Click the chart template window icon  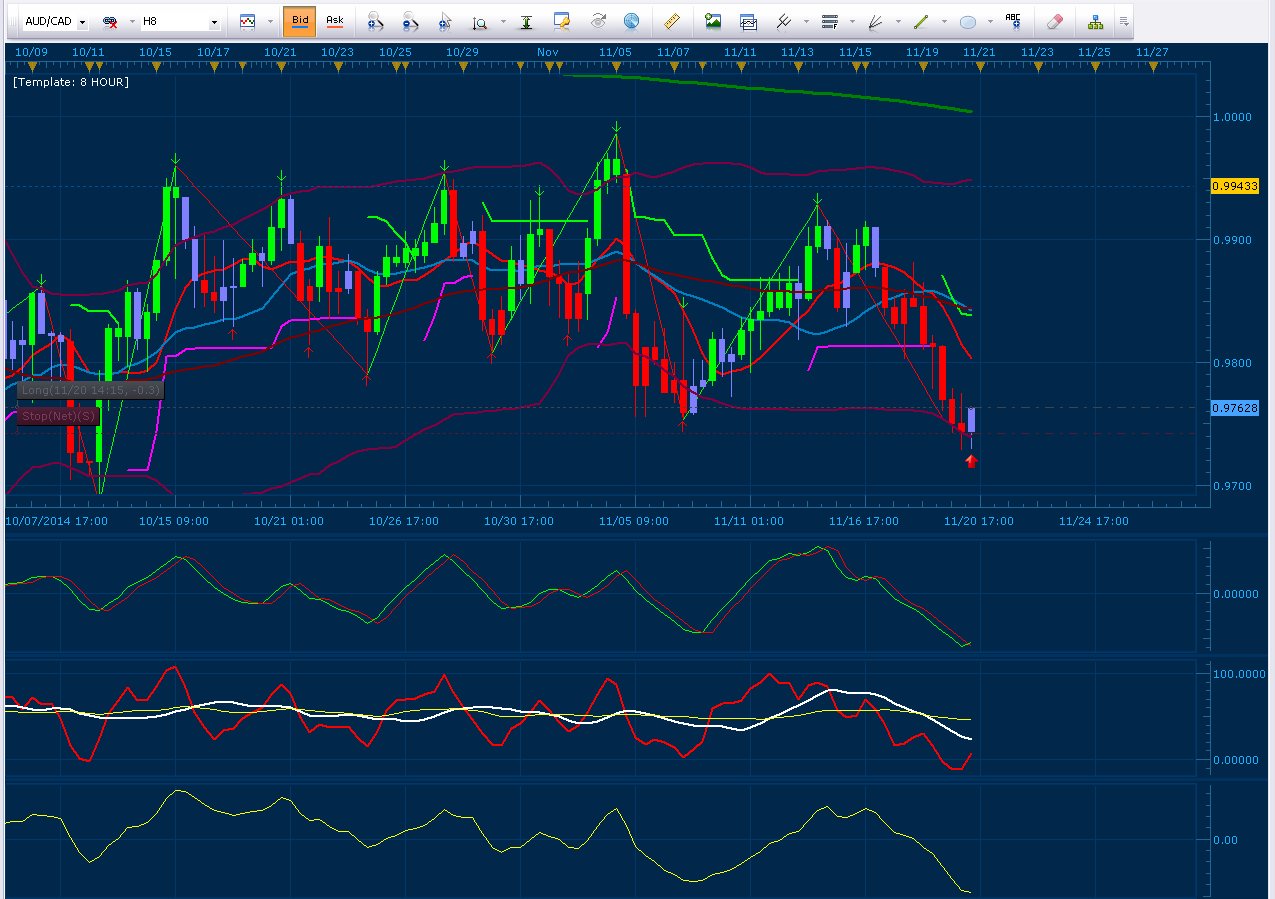(748, 21)
